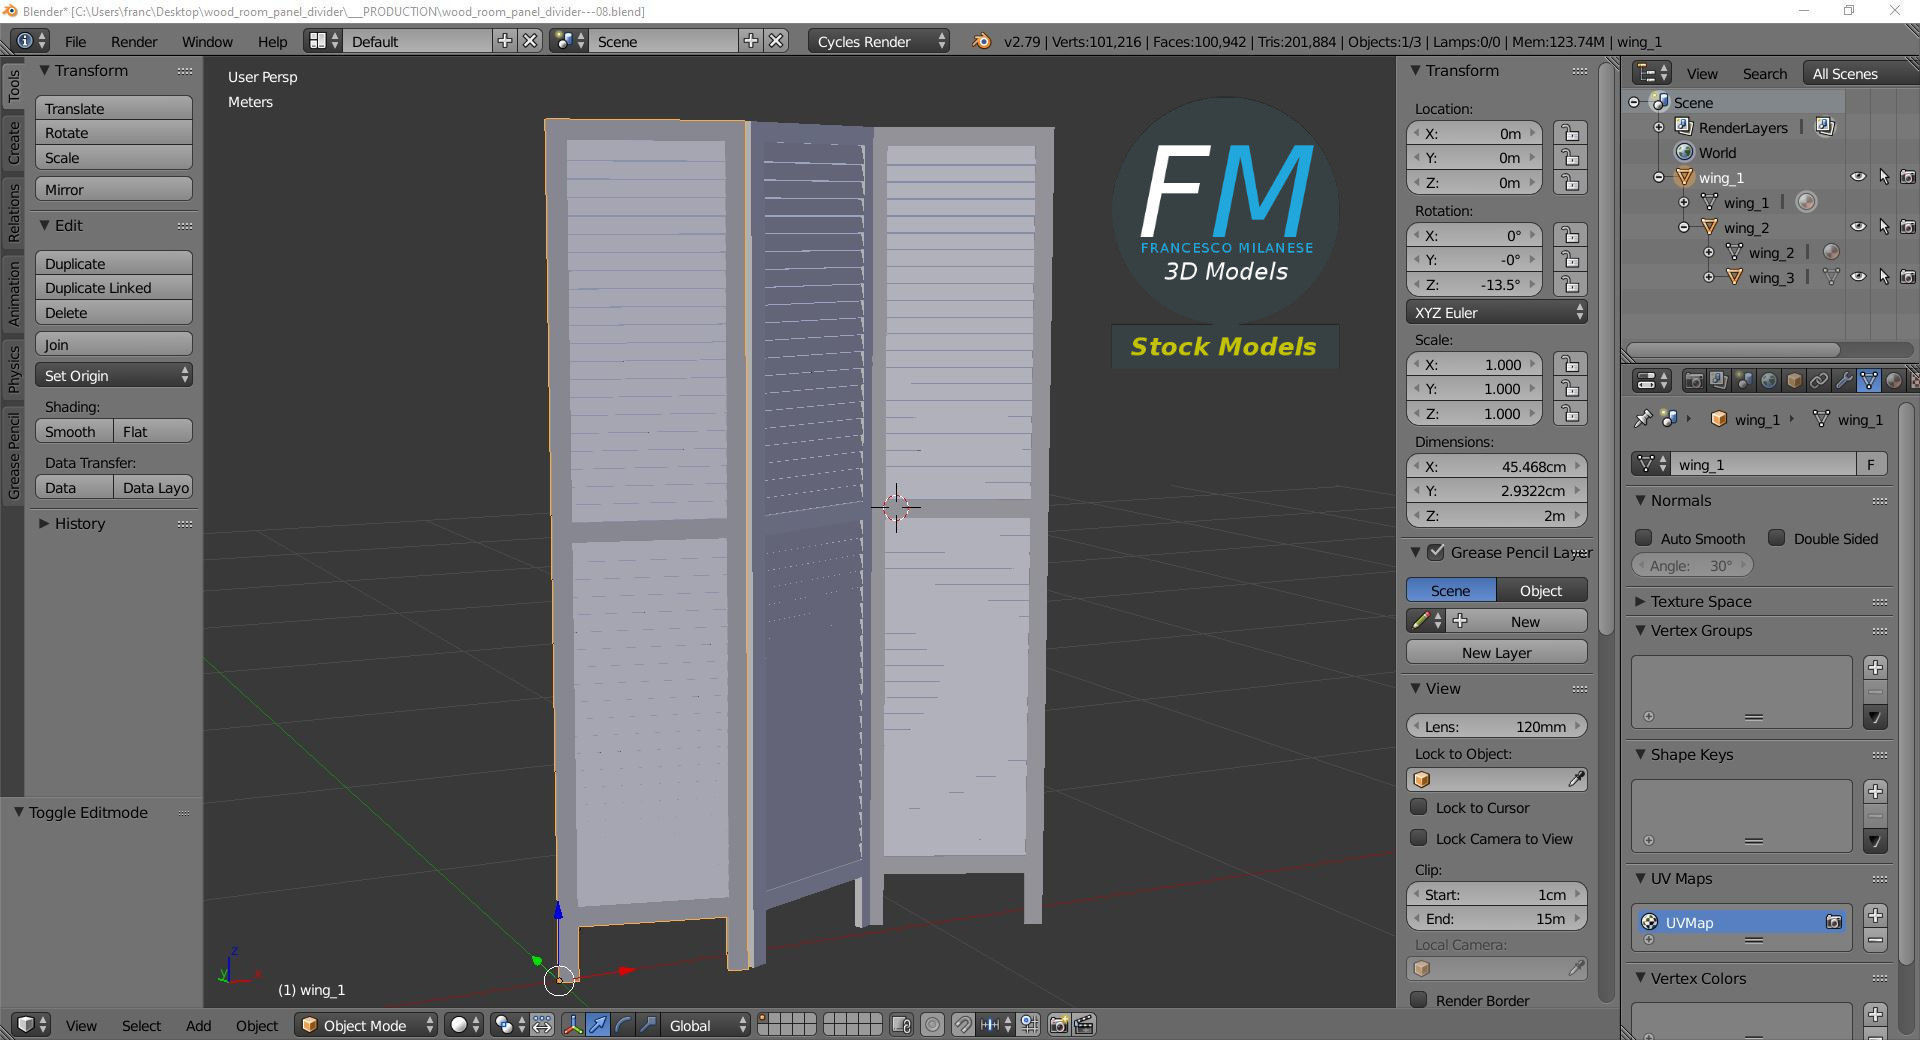This screenshot has height=1040, width=1920.
Task: Open the XYZ Euler rotation mode dropdown
Action: (x=1497, y=312)
